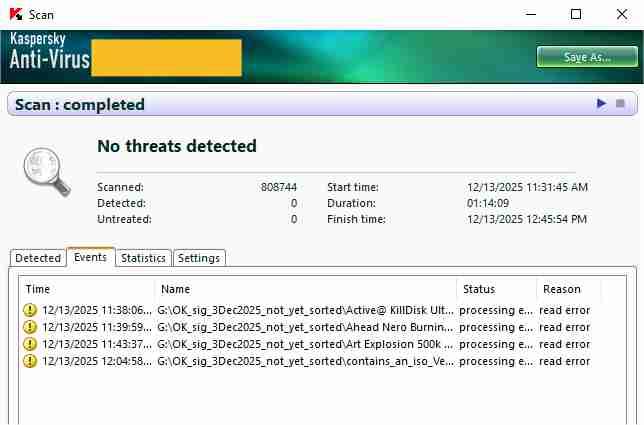The height and width of the screenshot is (425, 644).
Task: Switch to the Detected tab
Action: pyautogui.click(x=38, y=258)
